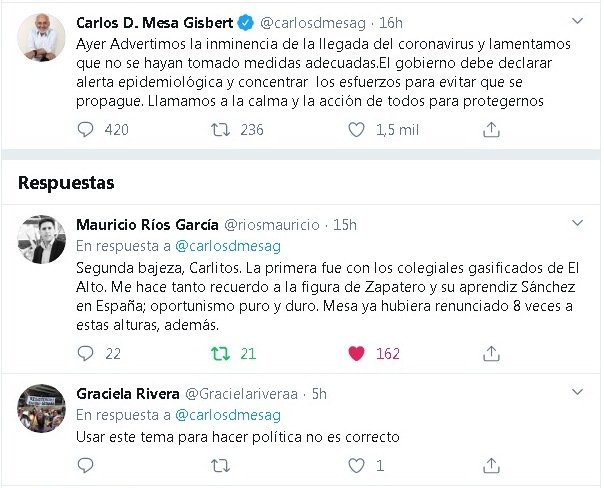
Task: Reply to Carlos Mesa's tweet
Action: (x=87, y=129)
